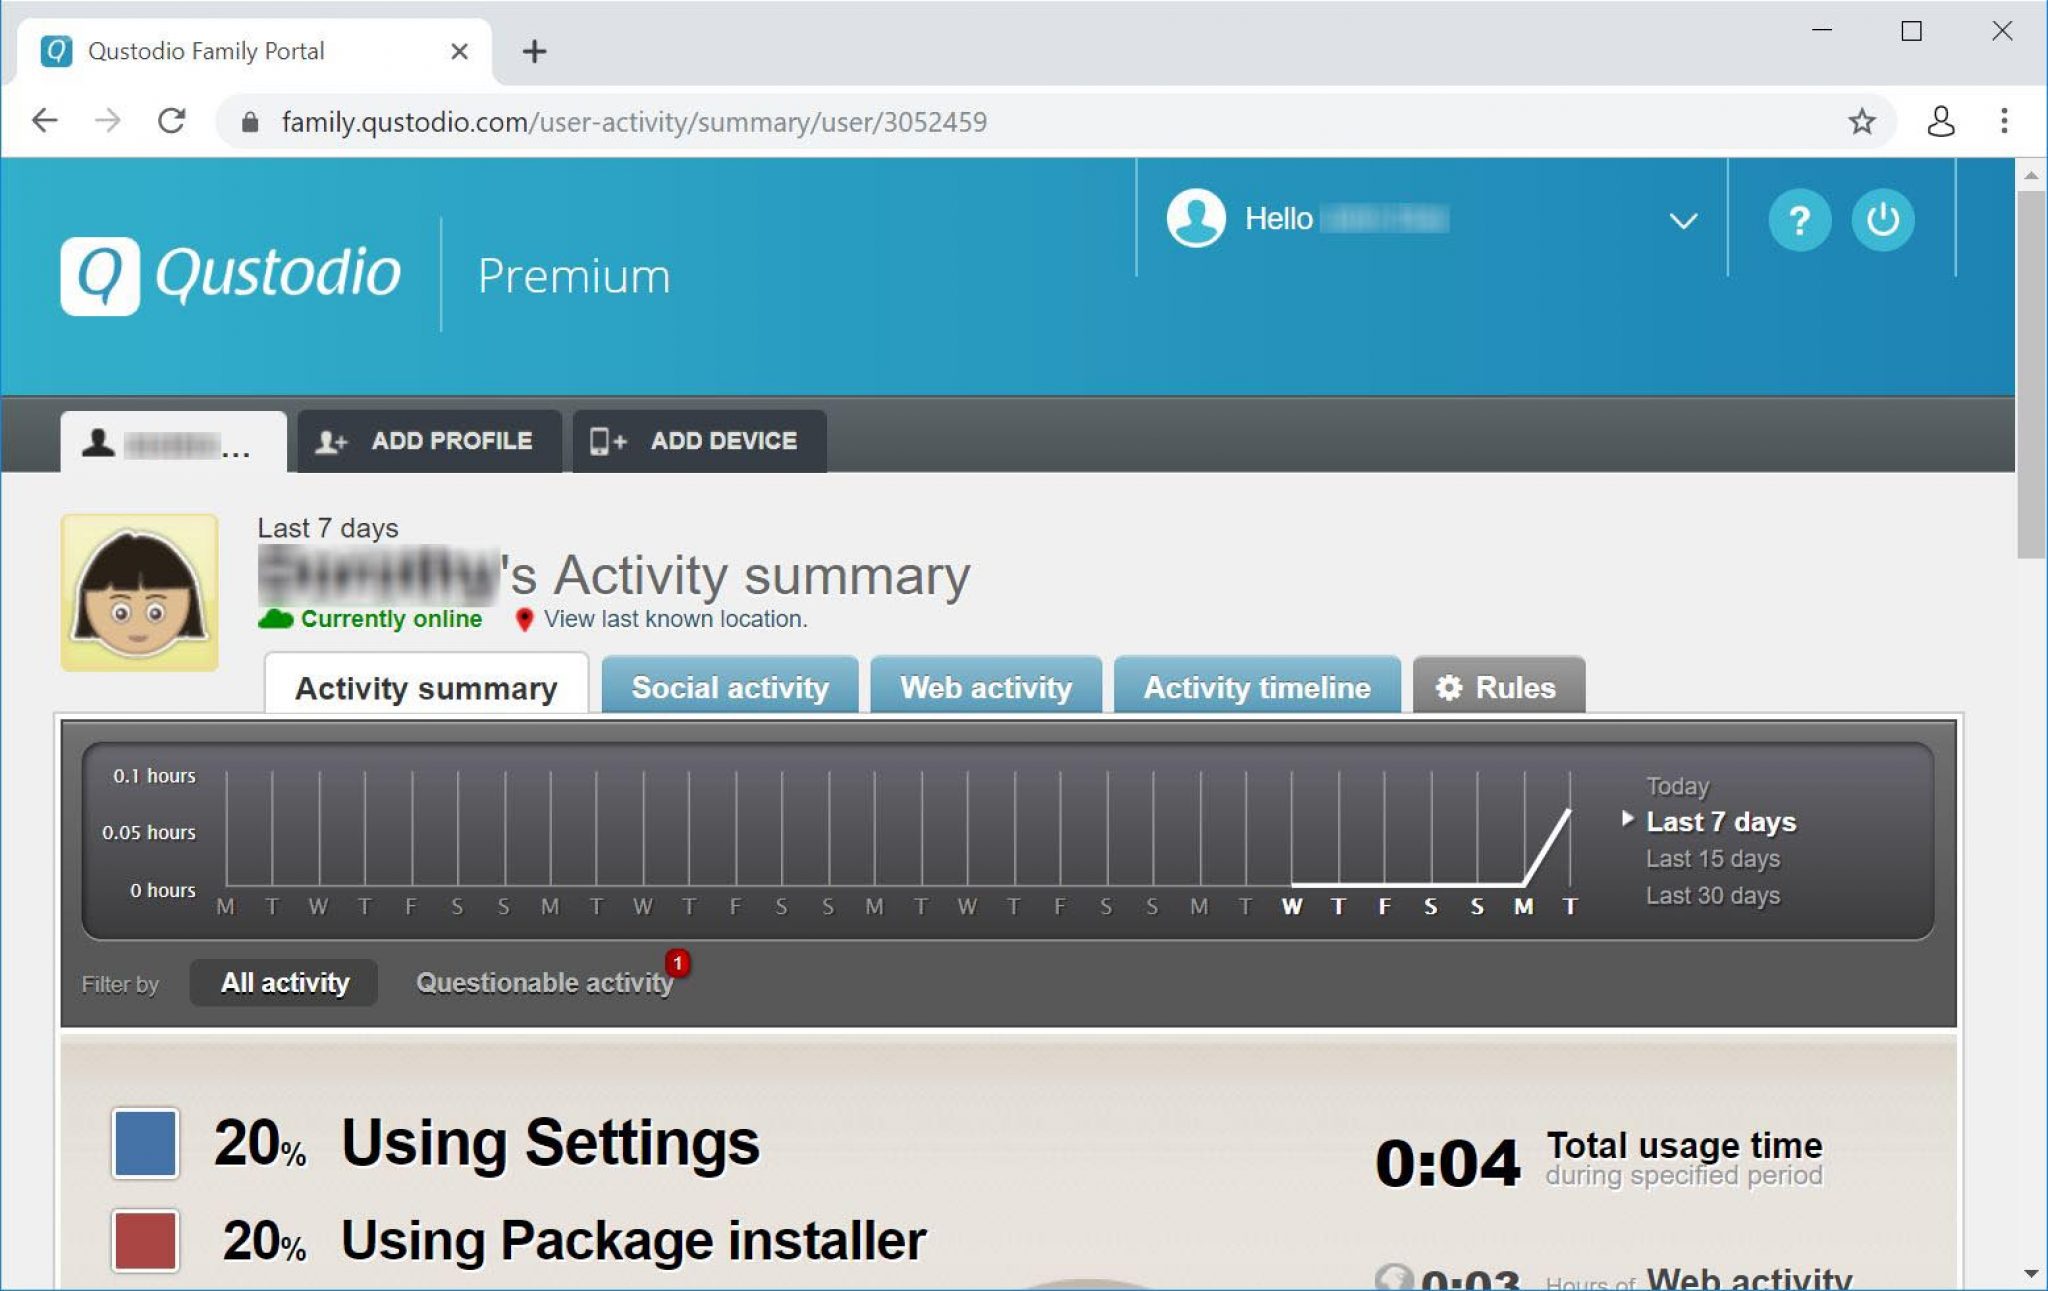The width and height of the screenshot is (2048, 1291).
Task: Expand the Hello username dropdown menu
Action: (x=1681, y=219)
